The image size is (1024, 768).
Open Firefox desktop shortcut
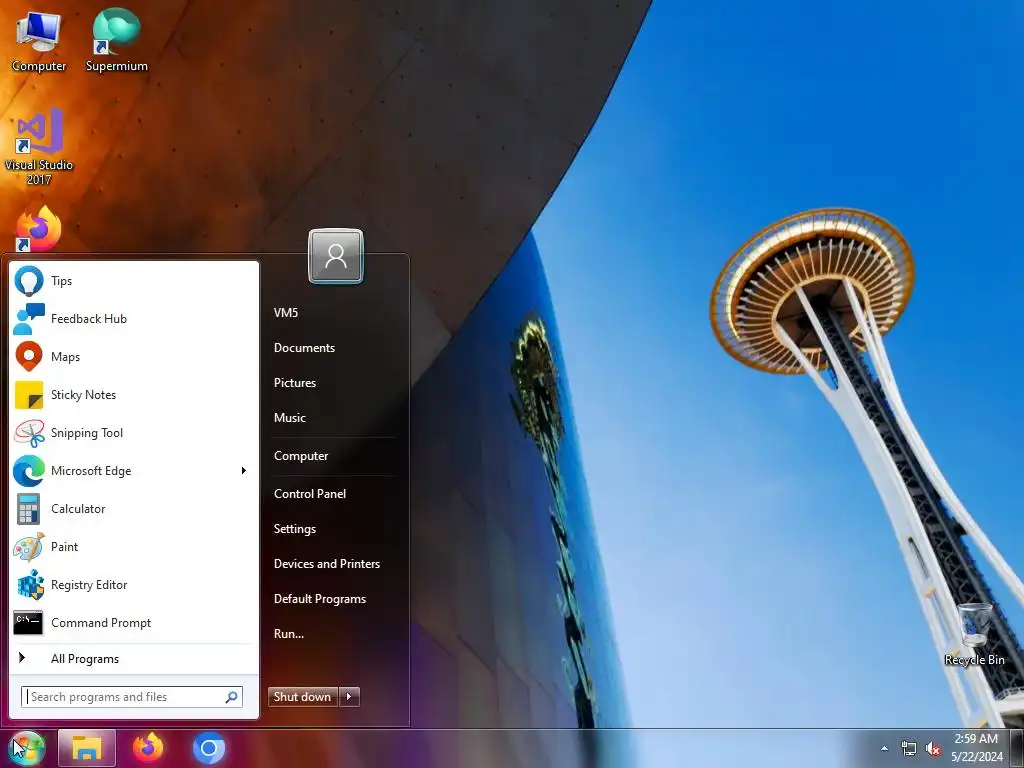click(x=39, y=229)
